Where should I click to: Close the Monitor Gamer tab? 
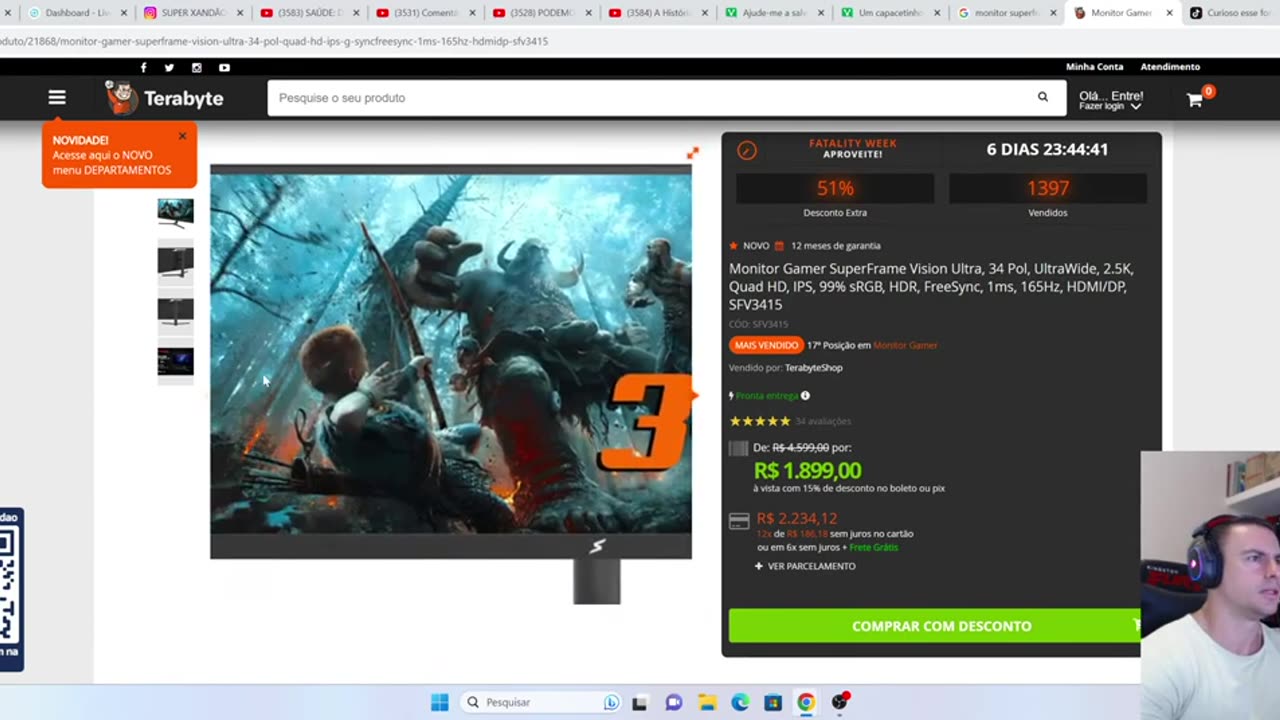pos(1168,13)
